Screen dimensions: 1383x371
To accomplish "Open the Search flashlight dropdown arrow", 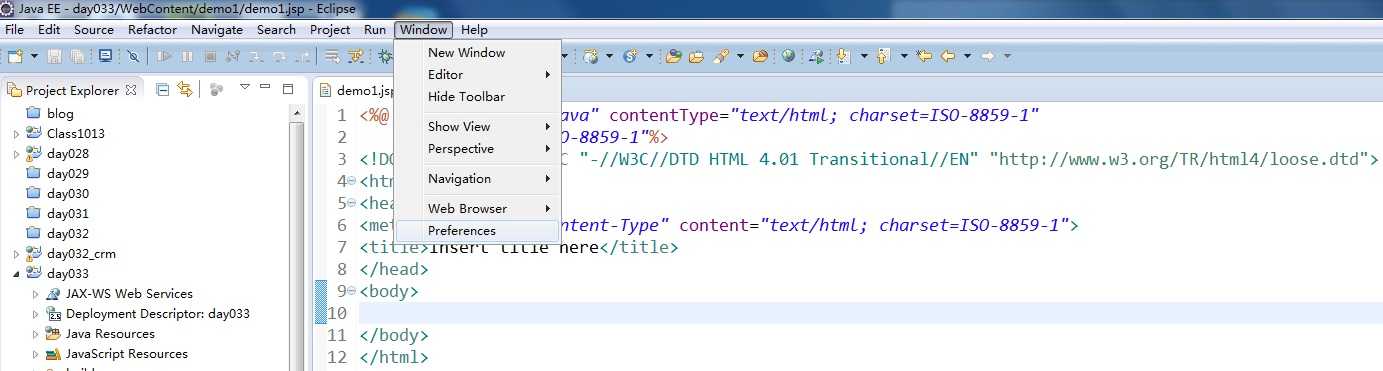I will (x=740, y=56).
